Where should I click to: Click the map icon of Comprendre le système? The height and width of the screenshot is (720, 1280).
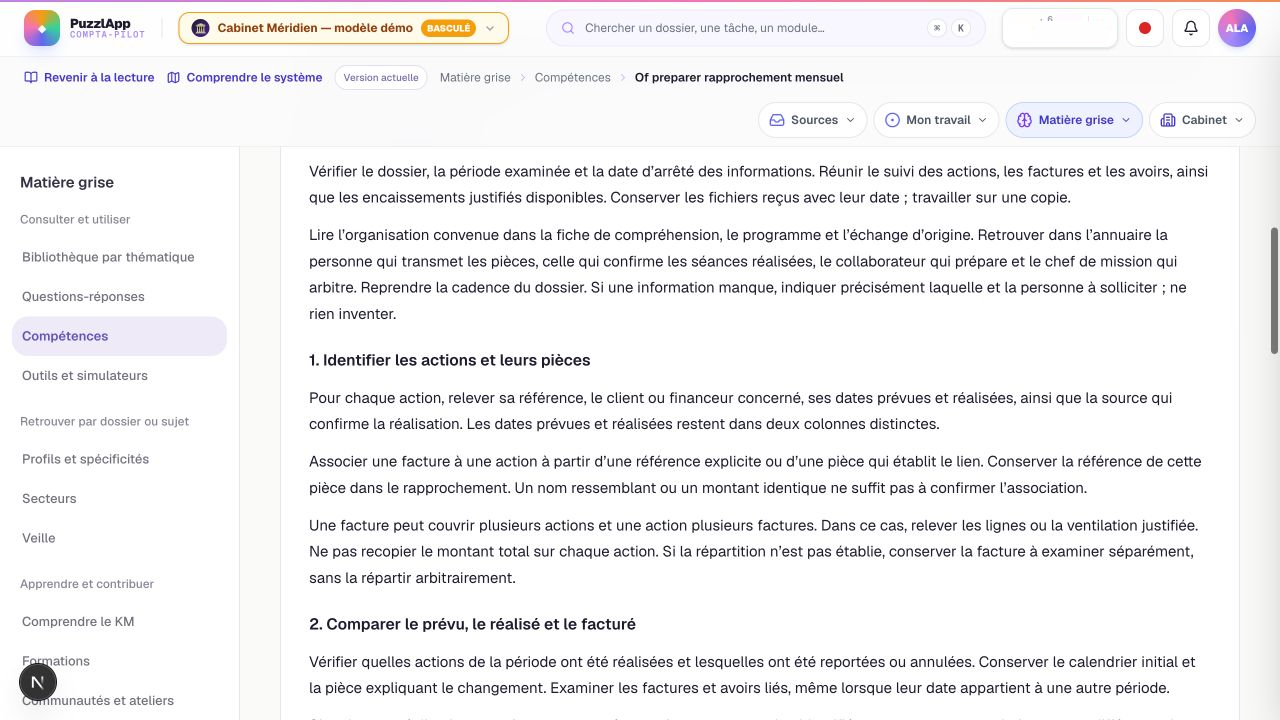pyautogui.click(x=174, y=77)
